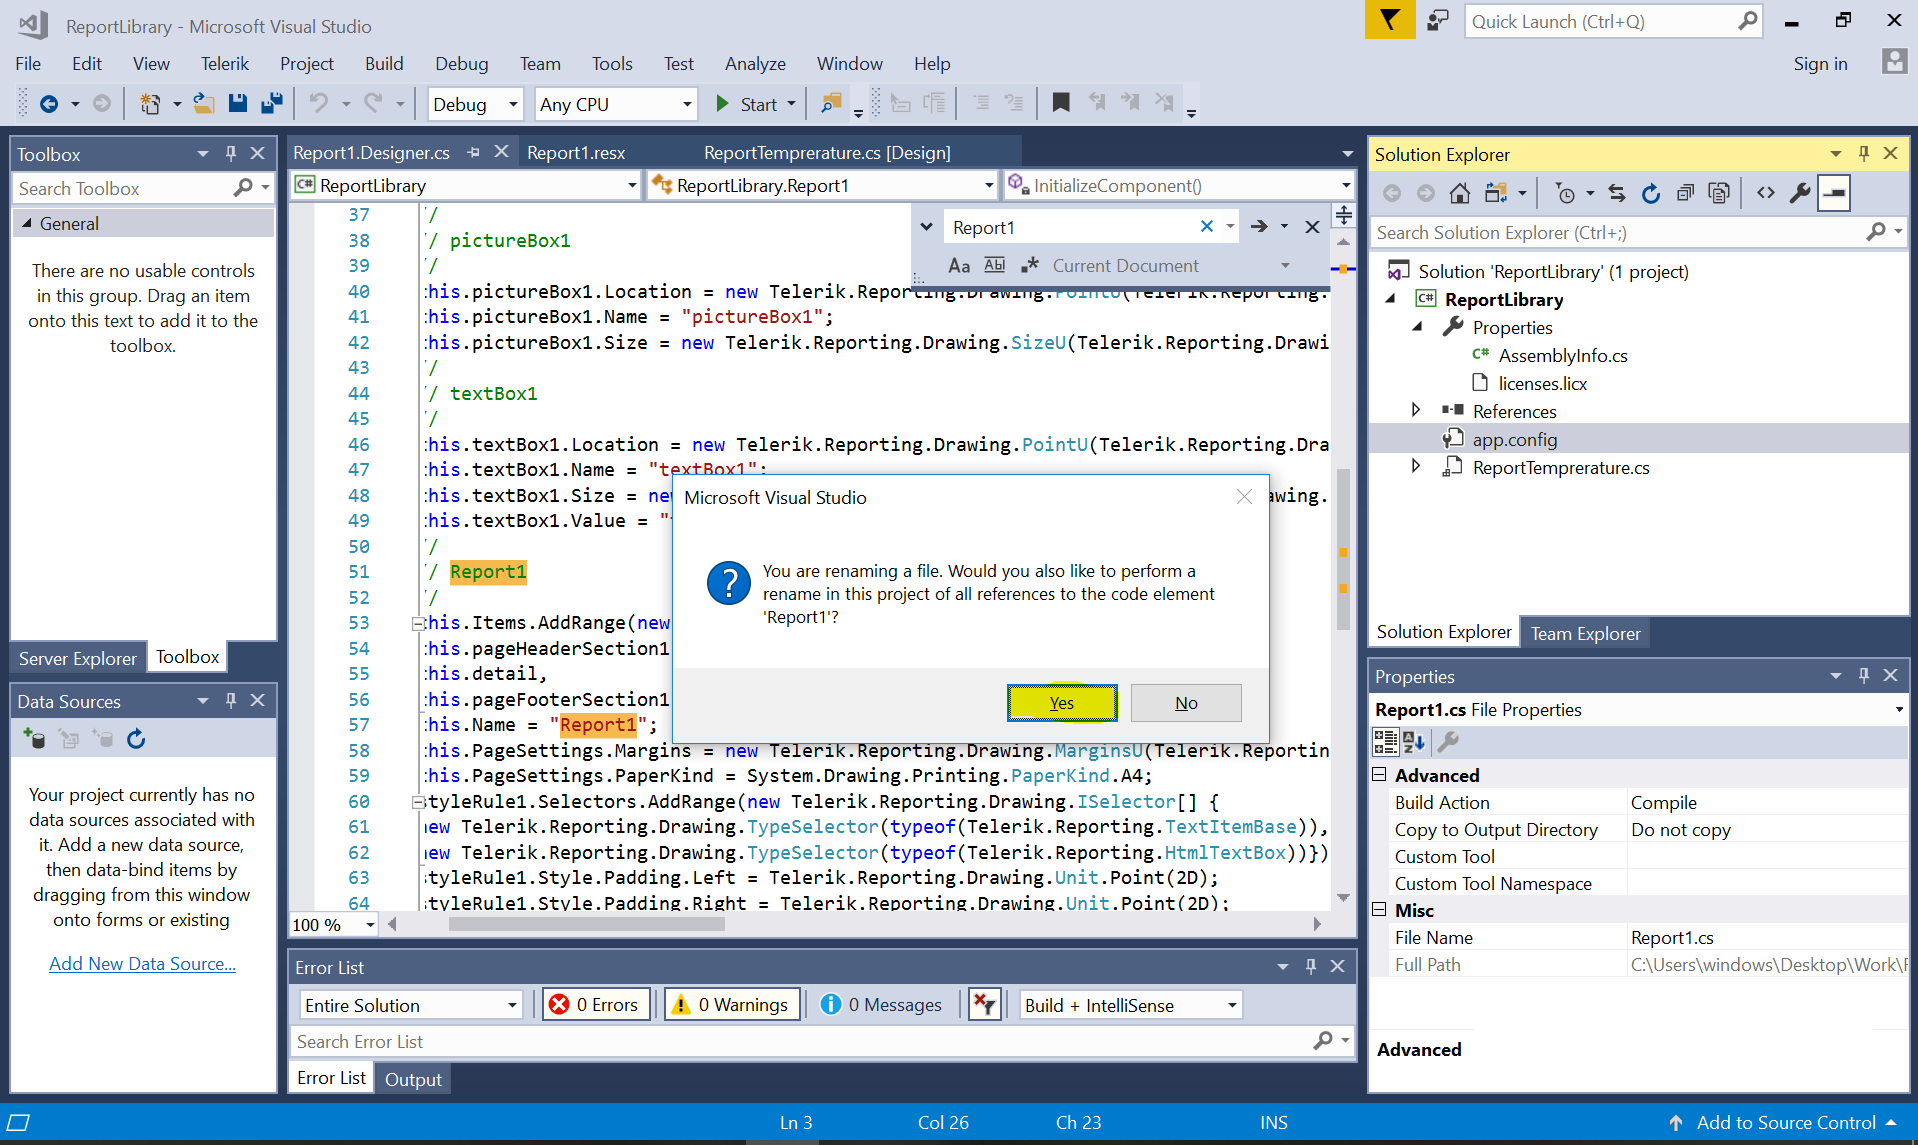Click the Save All toolbar icon
Viewport: 1918px width, 1145px height.
[271, 104]
